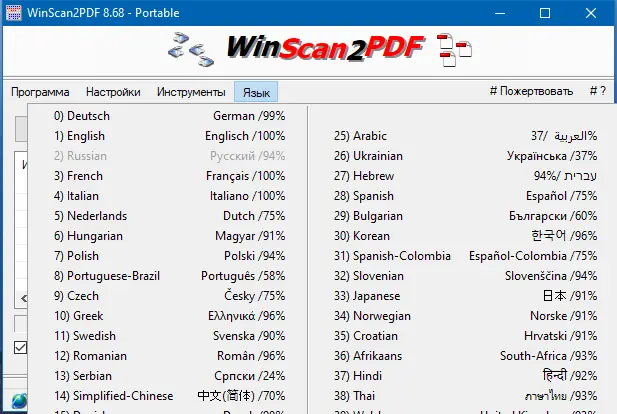Select 1) English language
The image size is (617, 414).
point(168,136)
